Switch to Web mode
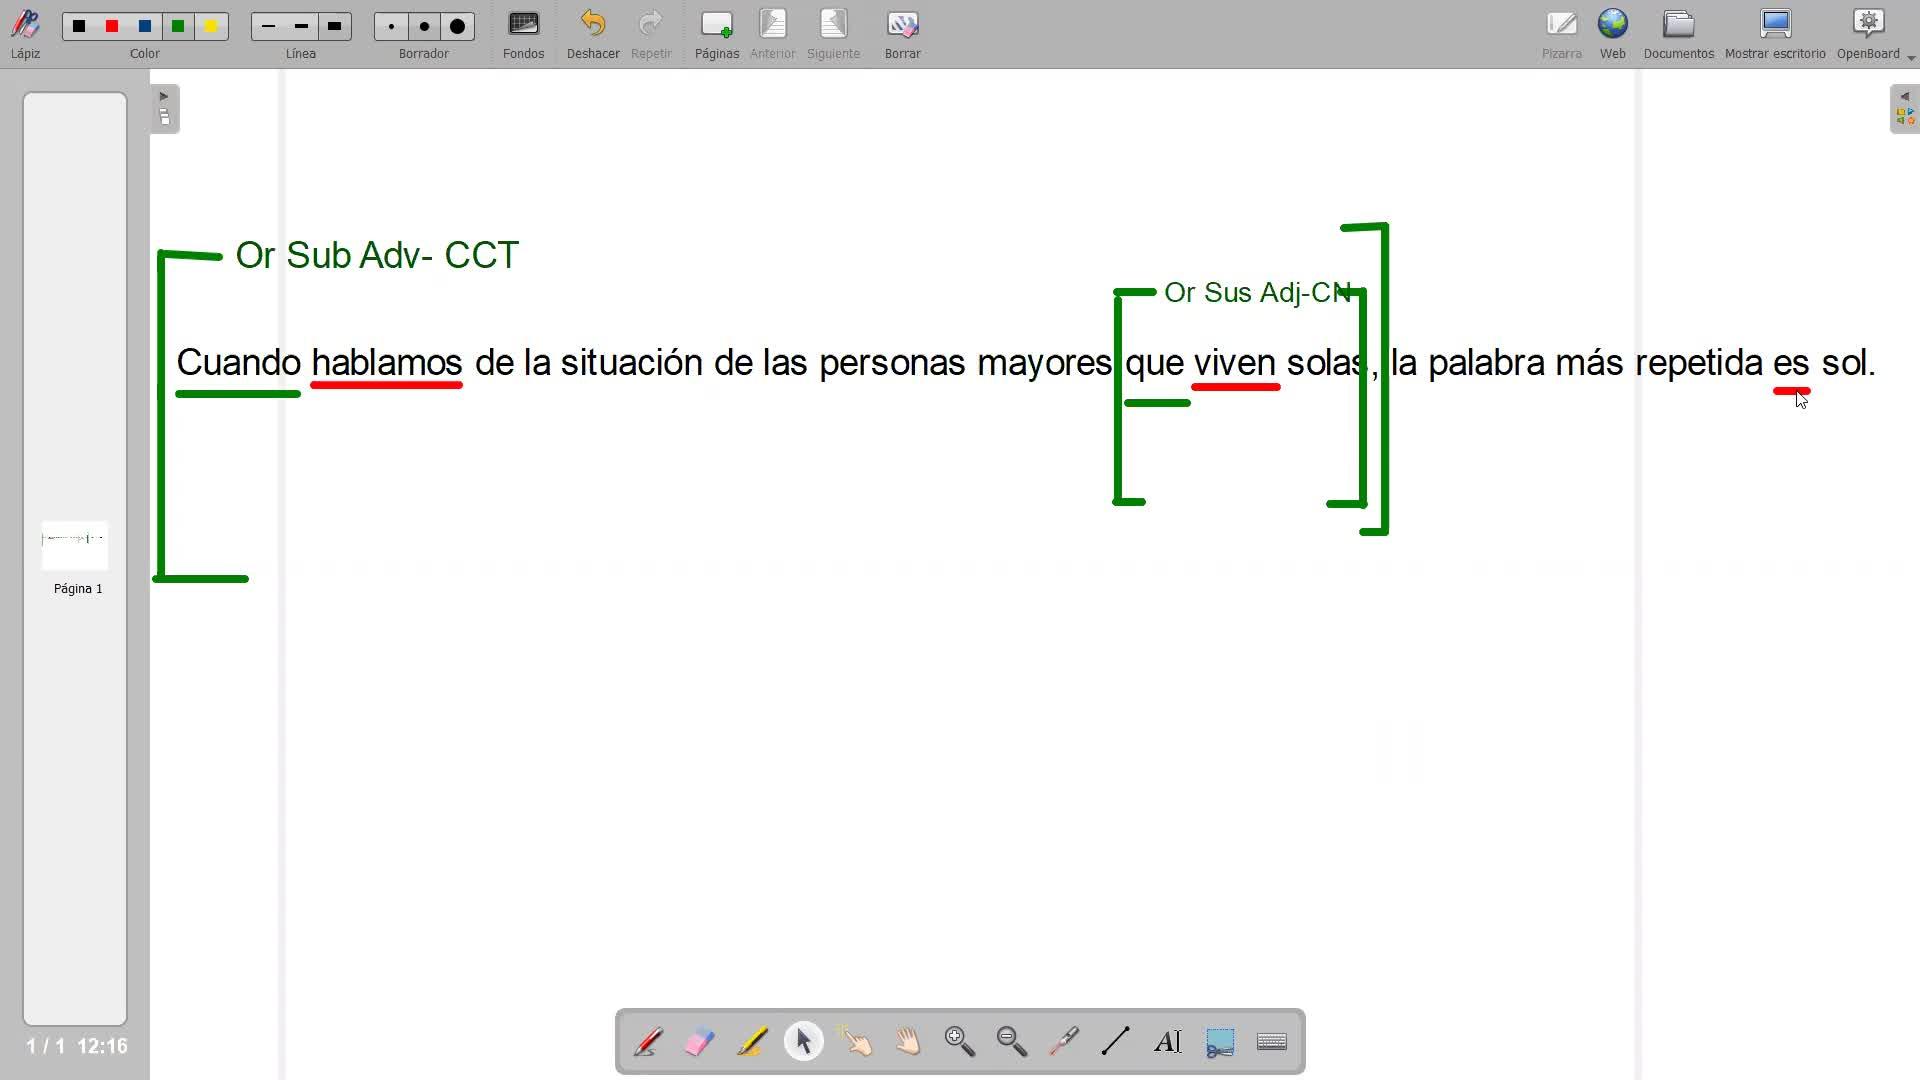Image resolution: width=1920 pixels, height=1080 pixels. 1612,34
